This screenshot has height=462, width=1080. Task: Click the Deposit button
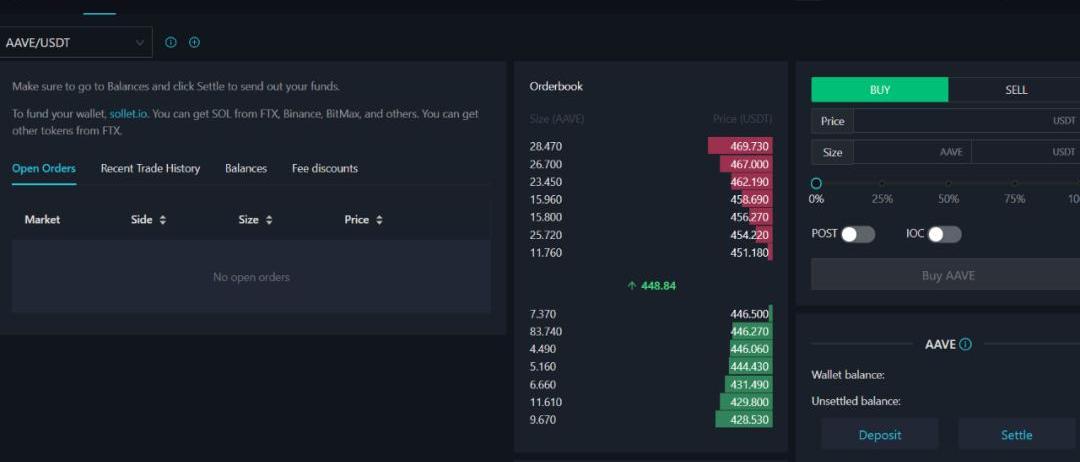(x=880, y=435)
